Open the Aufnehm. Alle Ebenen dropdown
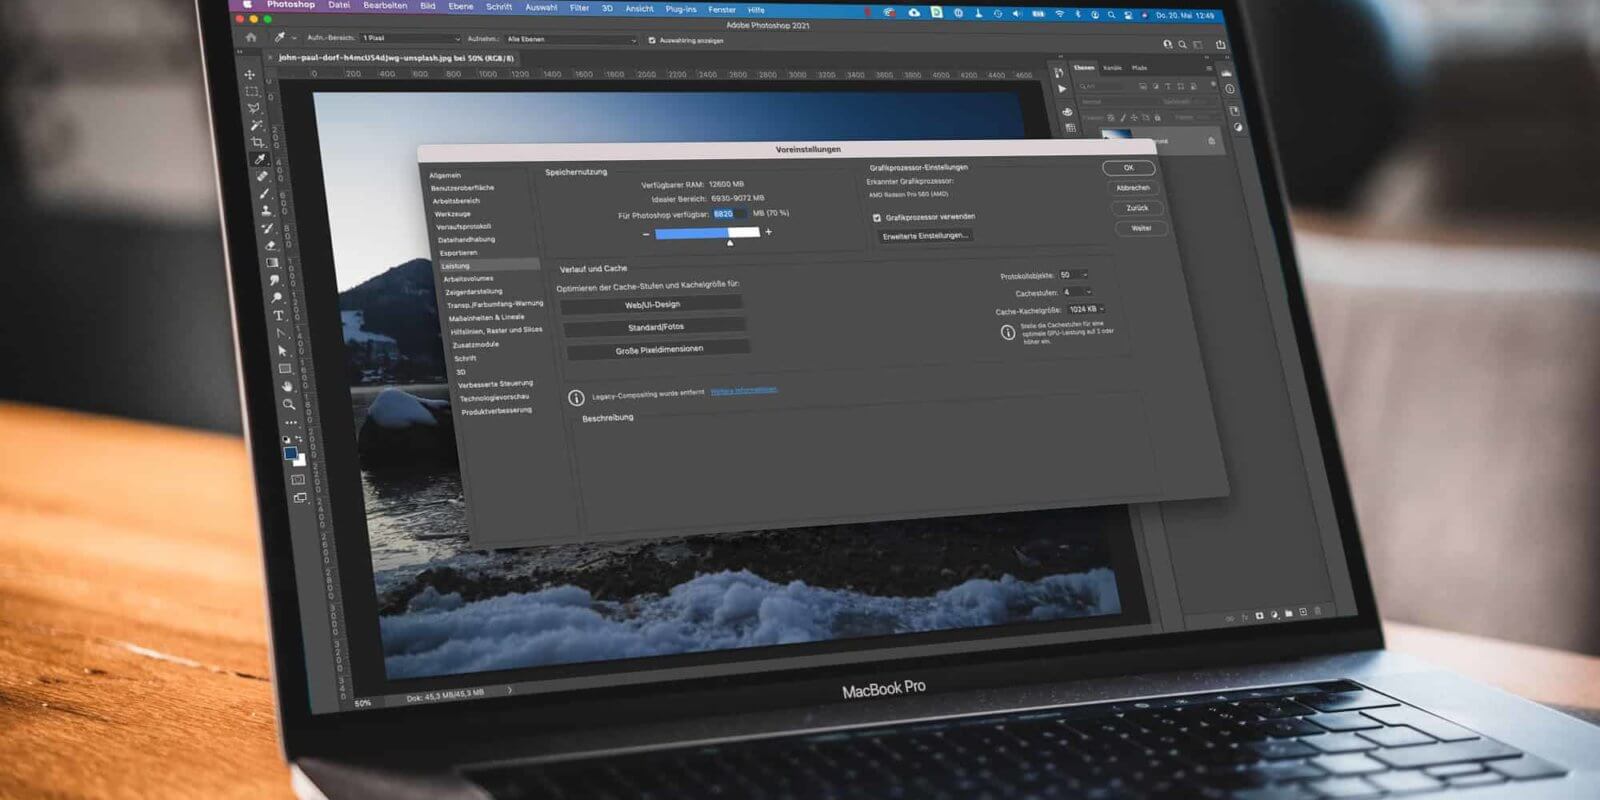Viewport: 1600px width, 800px height. click(570, 39)
